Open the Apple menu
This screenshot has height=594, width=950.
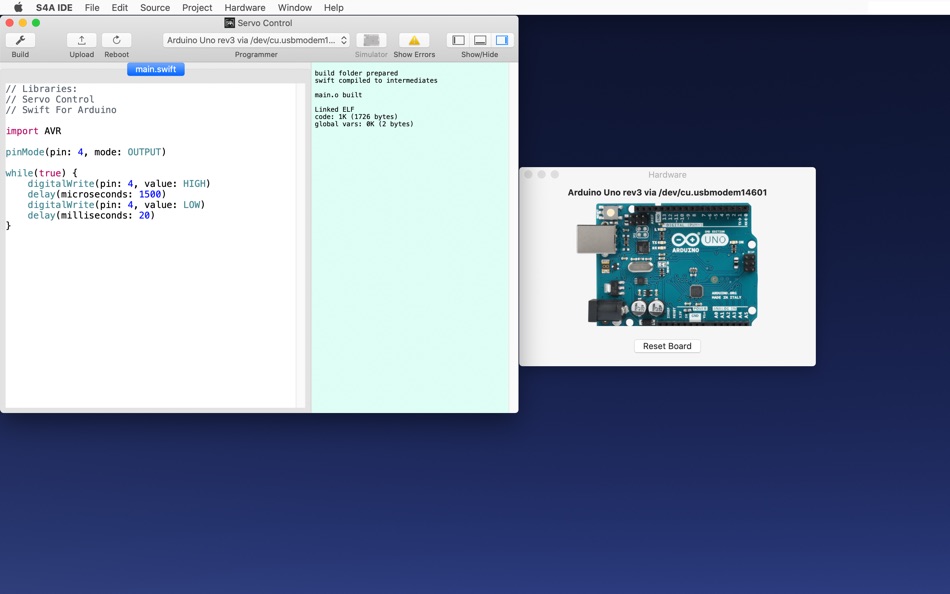(18, 7)
